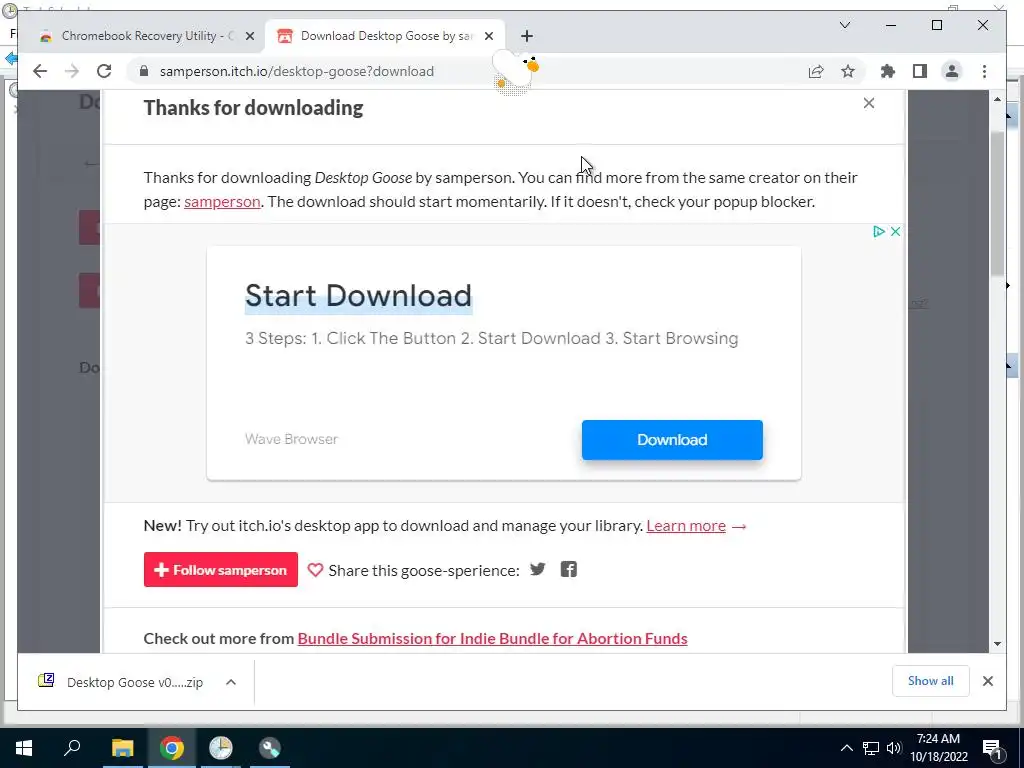Select the Download Desktop Goose tab
Screen dimensions: 1024x768
pyautogui.click(x=385, y=36)
